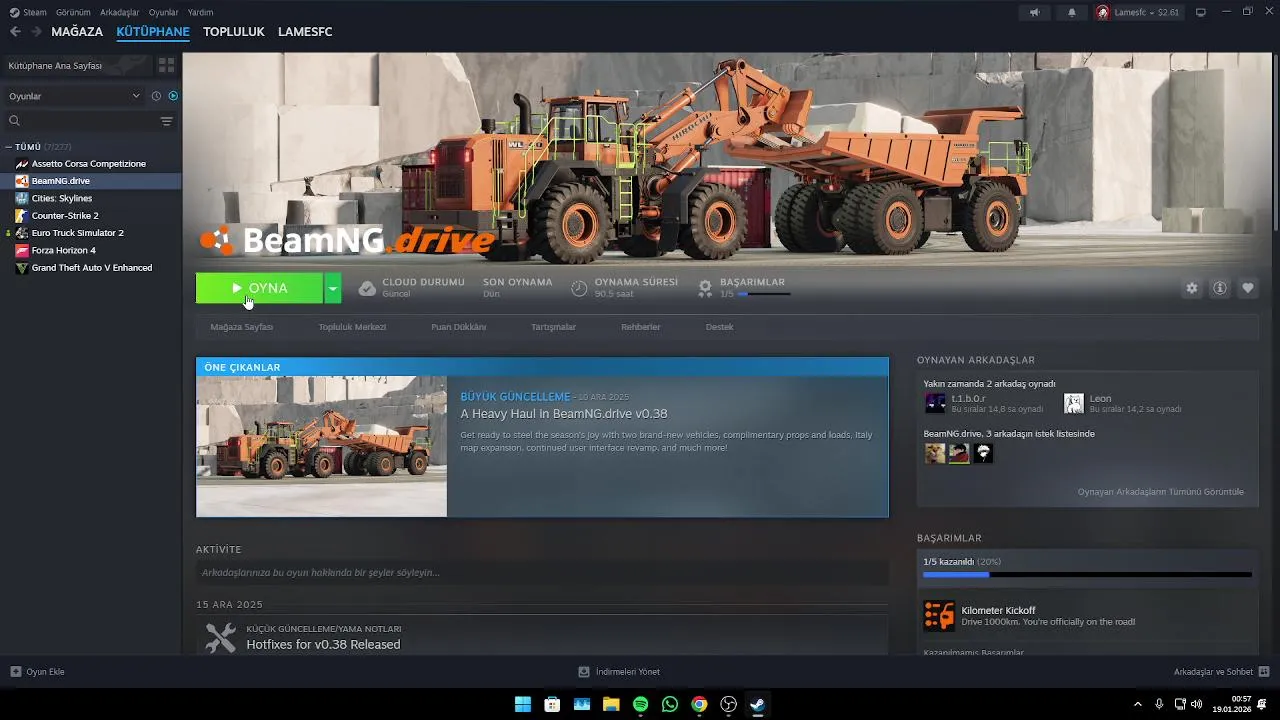The image size is (1280, 720).
Task: Open the Steam menu
Action: [x=28, y=12]
